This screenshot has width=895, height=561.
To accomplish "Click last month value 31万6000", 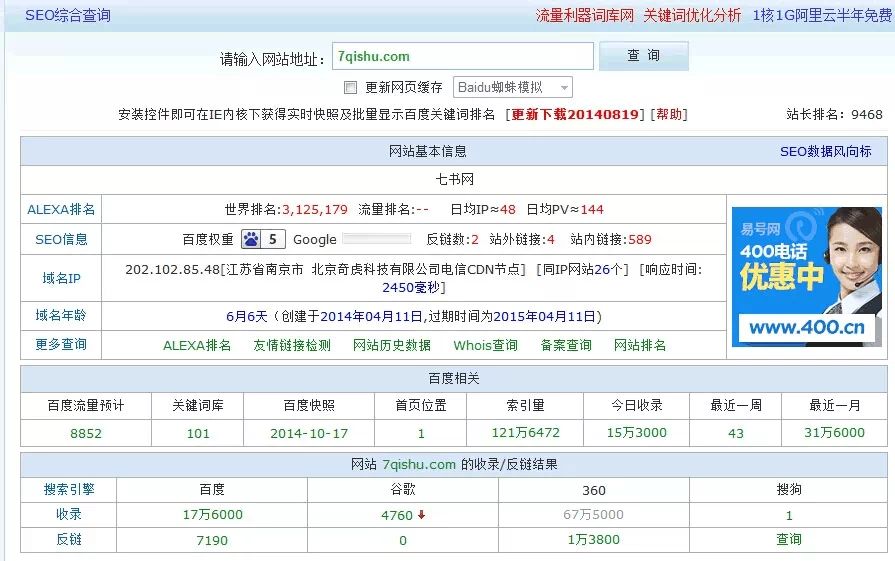I will coord(834,433).
